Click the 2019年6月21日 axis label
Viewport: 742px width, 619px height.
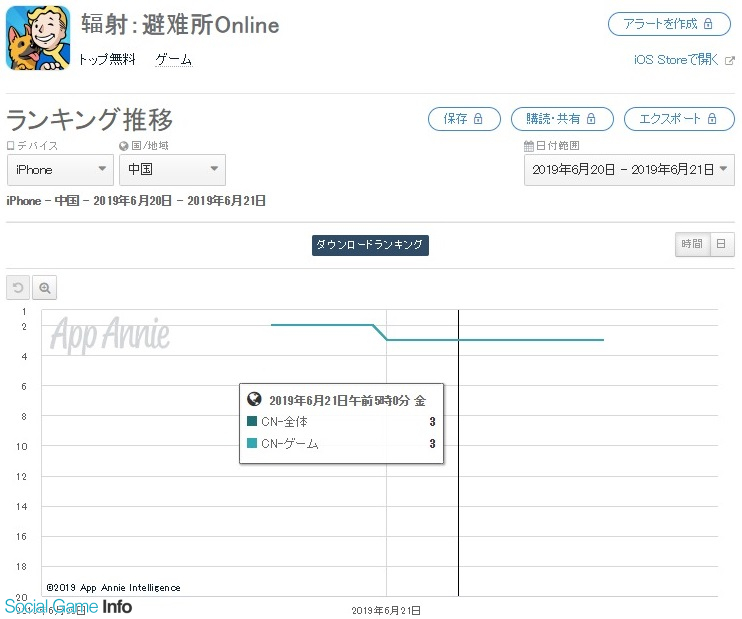tap(386, 610)
